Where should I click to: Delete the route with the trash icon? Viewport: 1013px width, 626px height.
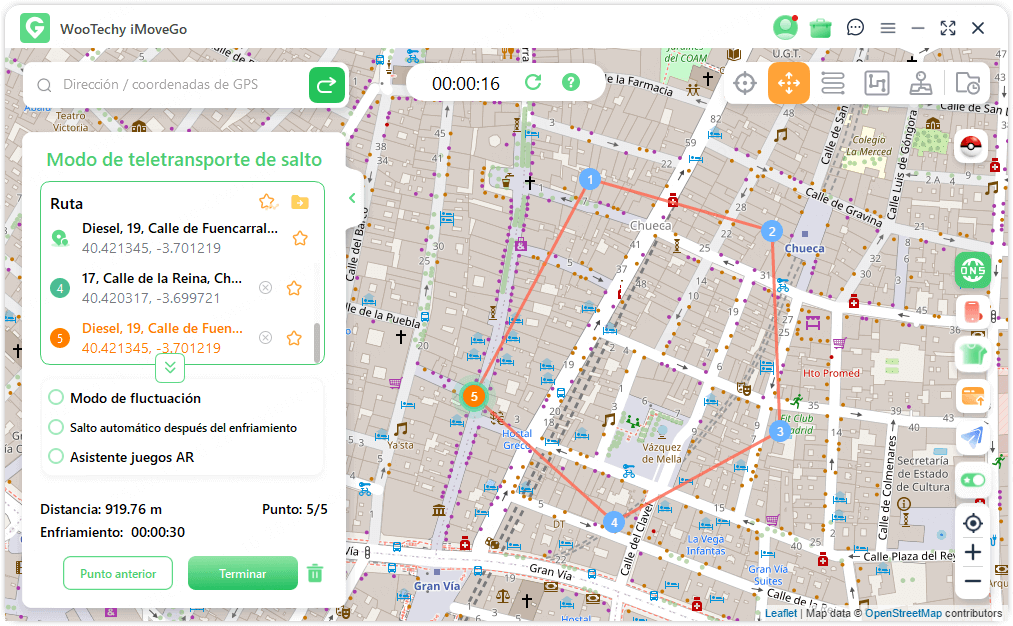pos(315,573)
